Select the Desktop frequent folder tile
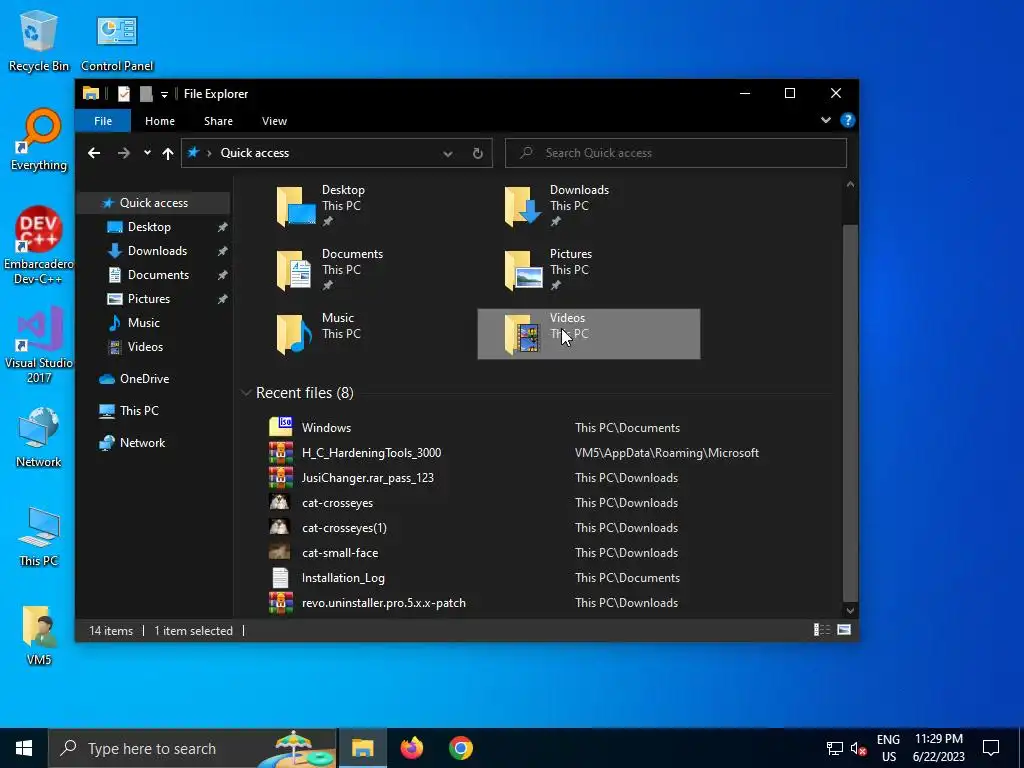The image size is (1024, 768). (x=360, y=206)
